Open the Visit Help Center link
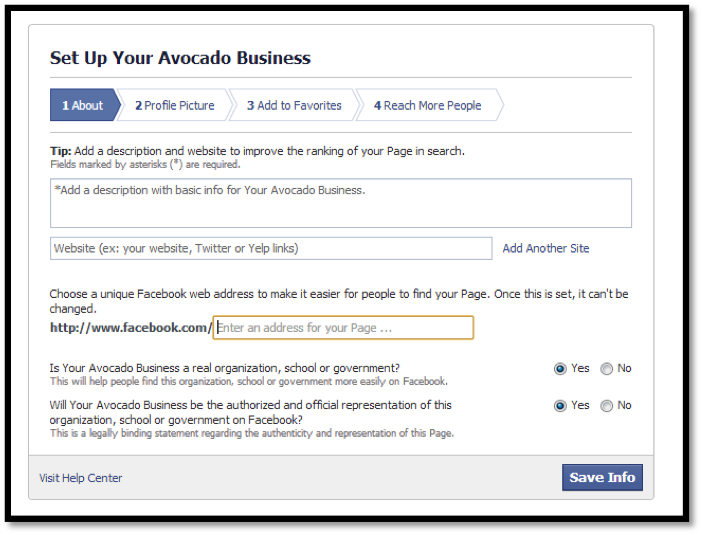702x535 pixels. point(81,478)
